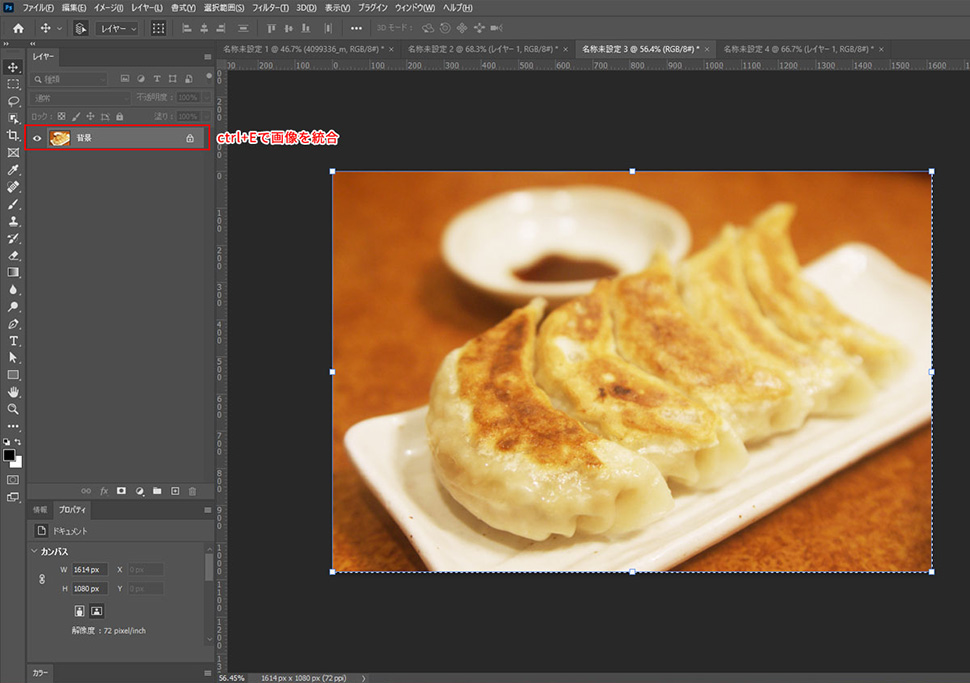Select the Spot Healing Brush tool

13,187
